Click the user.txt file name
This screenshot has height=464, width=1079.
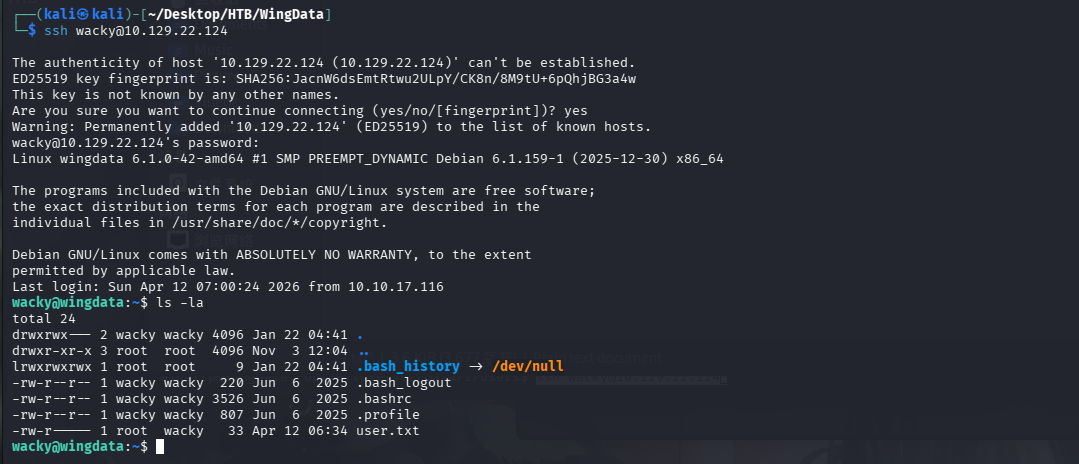click(x=388, y=430)
